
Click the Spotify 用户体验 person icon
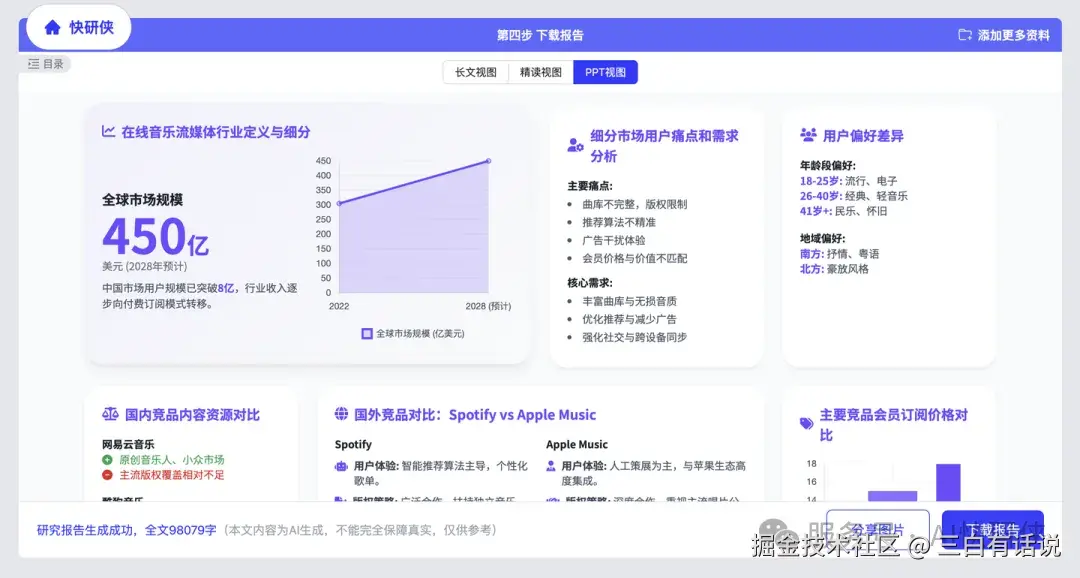click(340, 468)
